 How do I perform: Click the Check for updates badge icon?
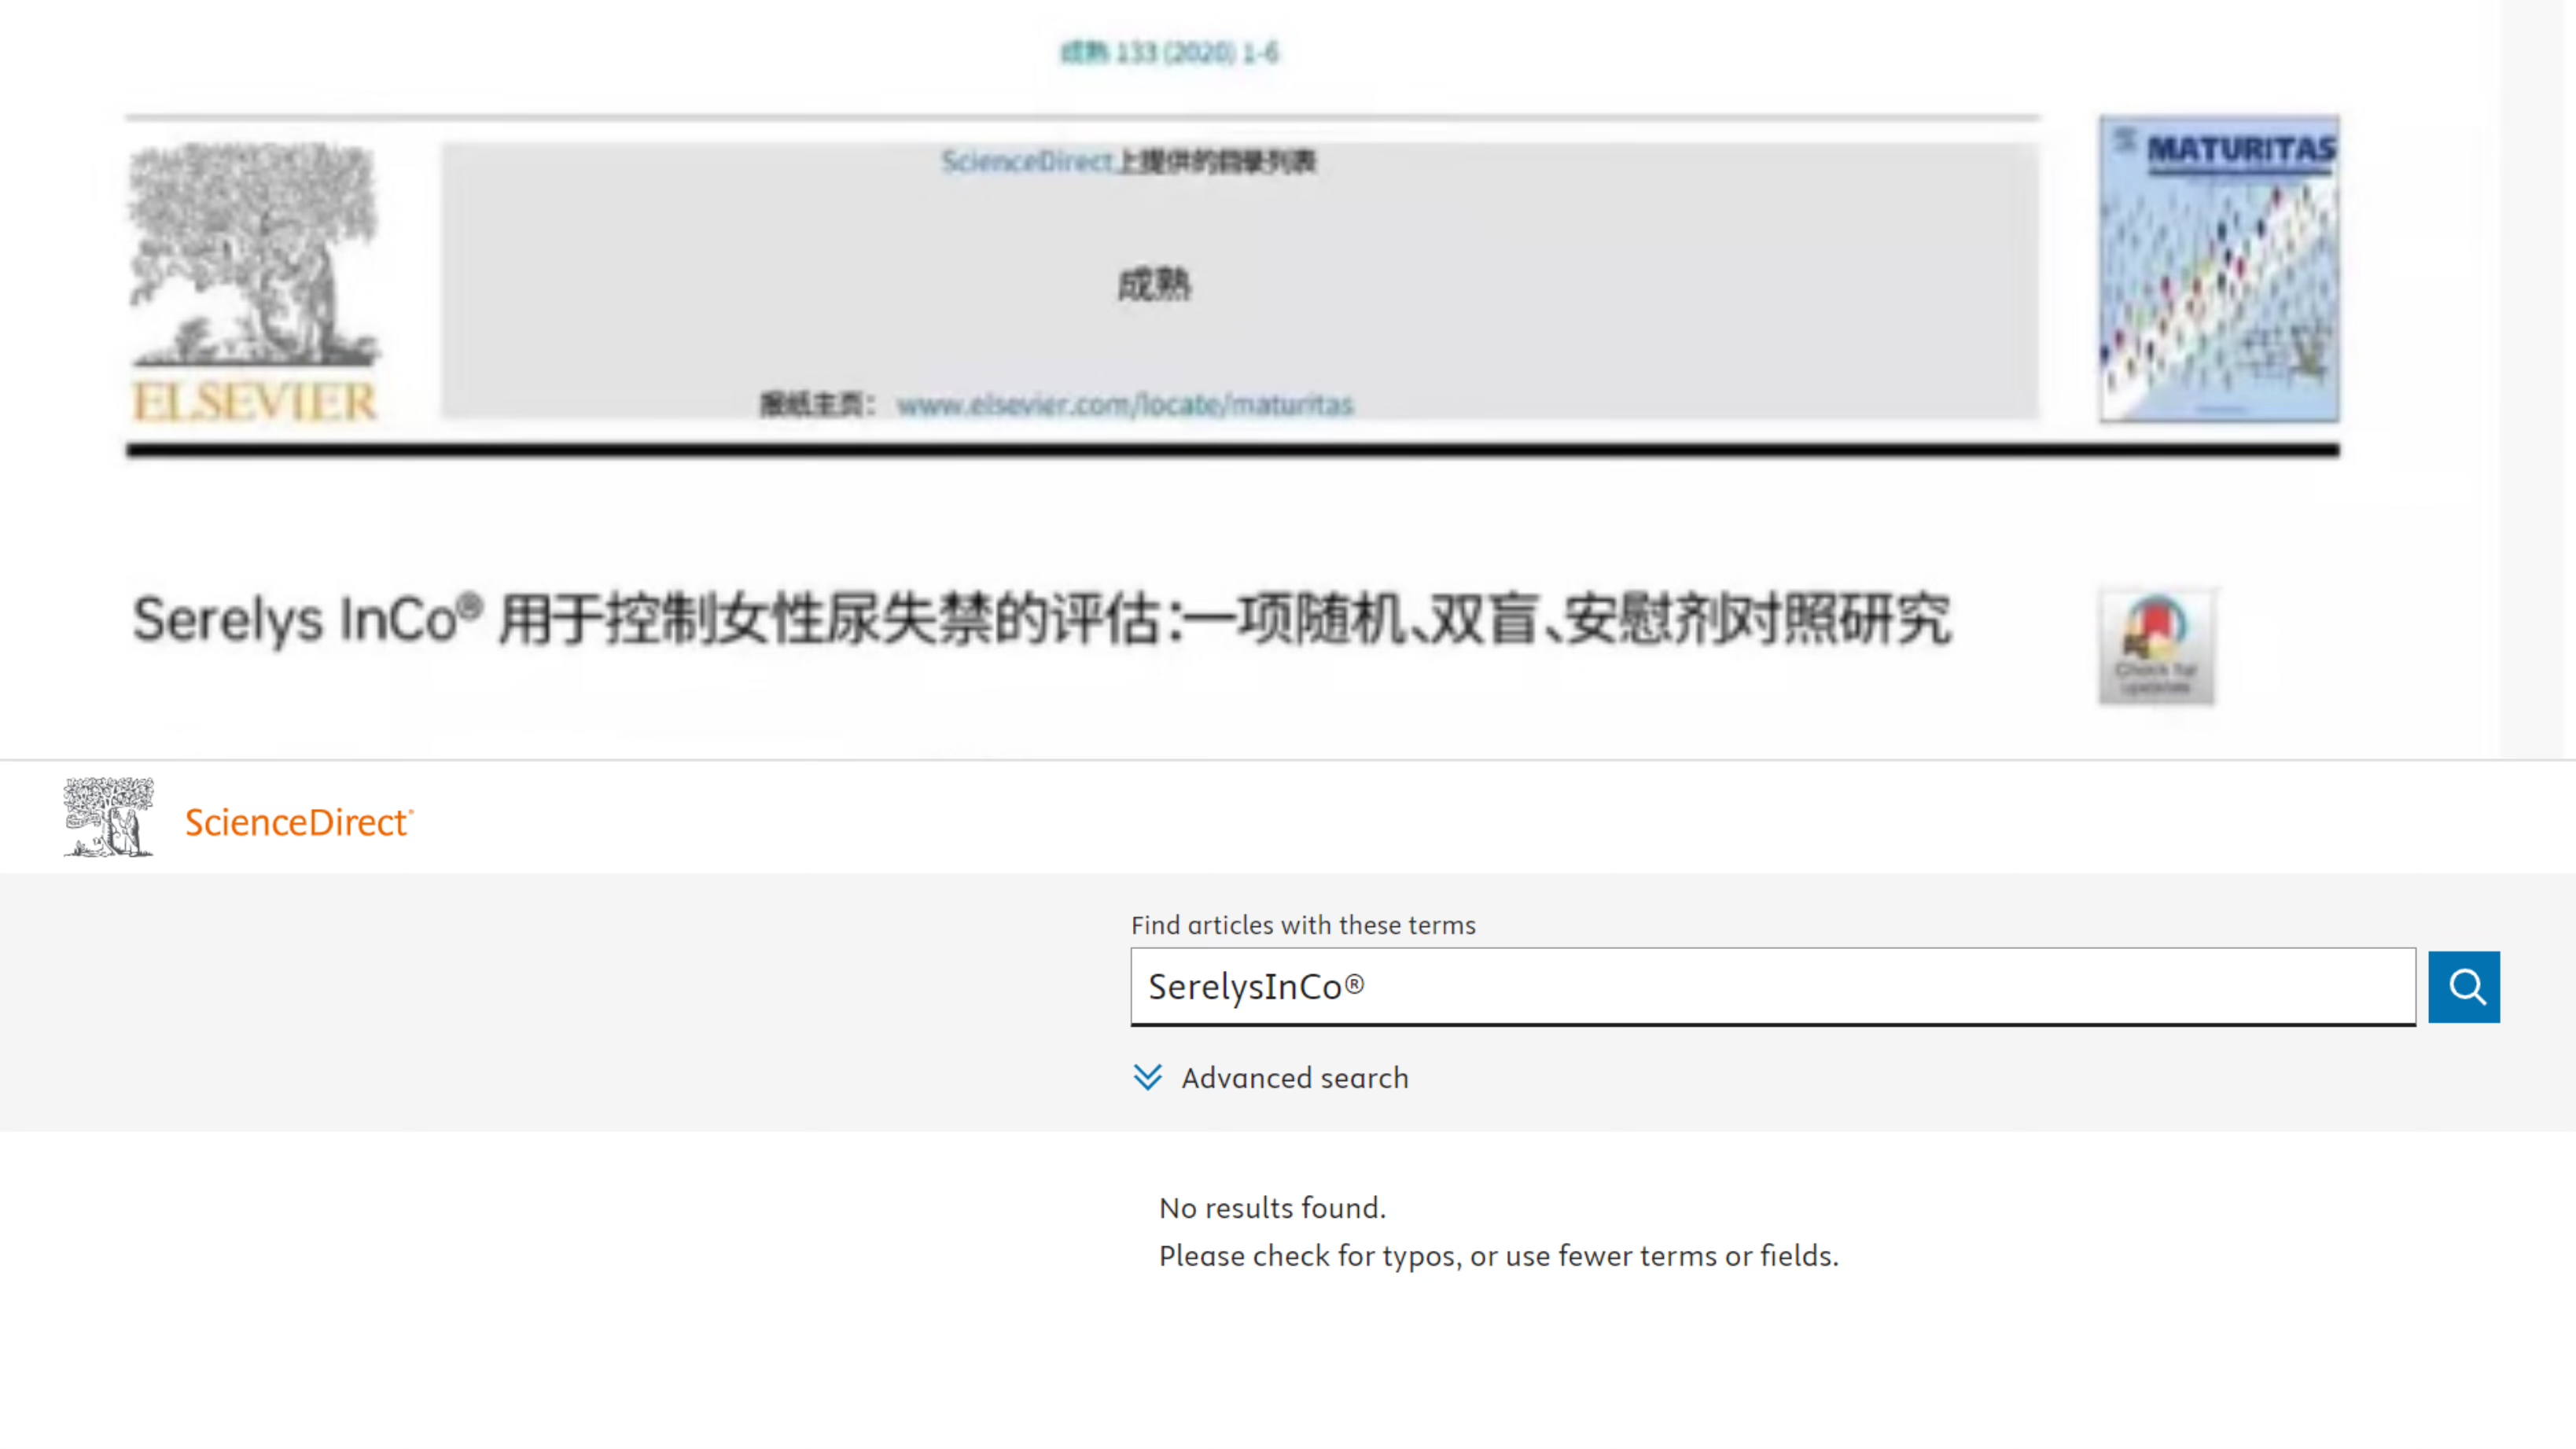(x=2155, y=647)
